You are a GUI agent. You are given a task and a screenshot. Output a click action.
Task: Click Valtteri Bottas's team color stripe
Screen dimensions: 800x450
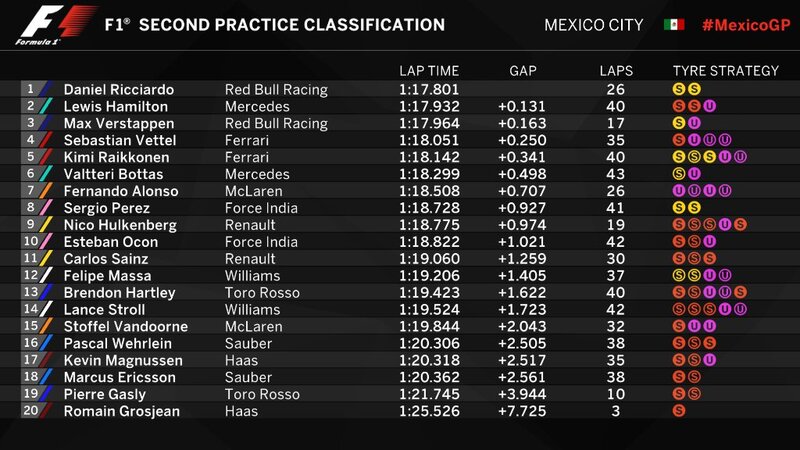click(x=46, y=174)
